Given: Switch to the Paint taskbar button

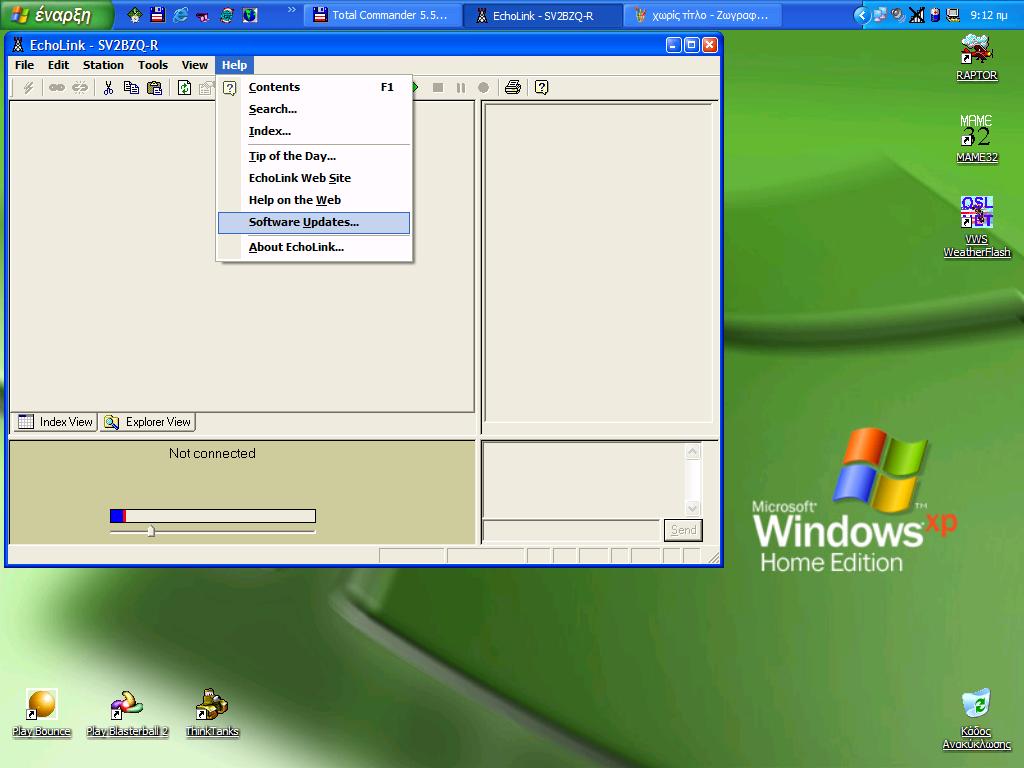Looking at the screenshot, I should [x=703, y=15].
